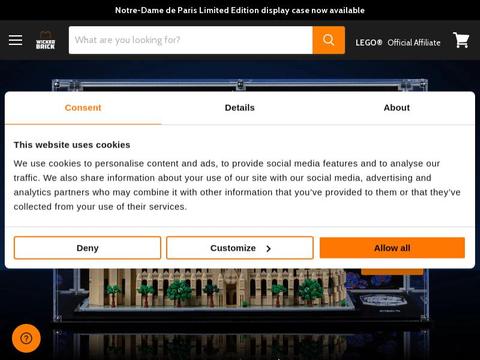480x360 pixels.
Task: Click the partially hidden orange button below dialog
Action: pos(392,272)
